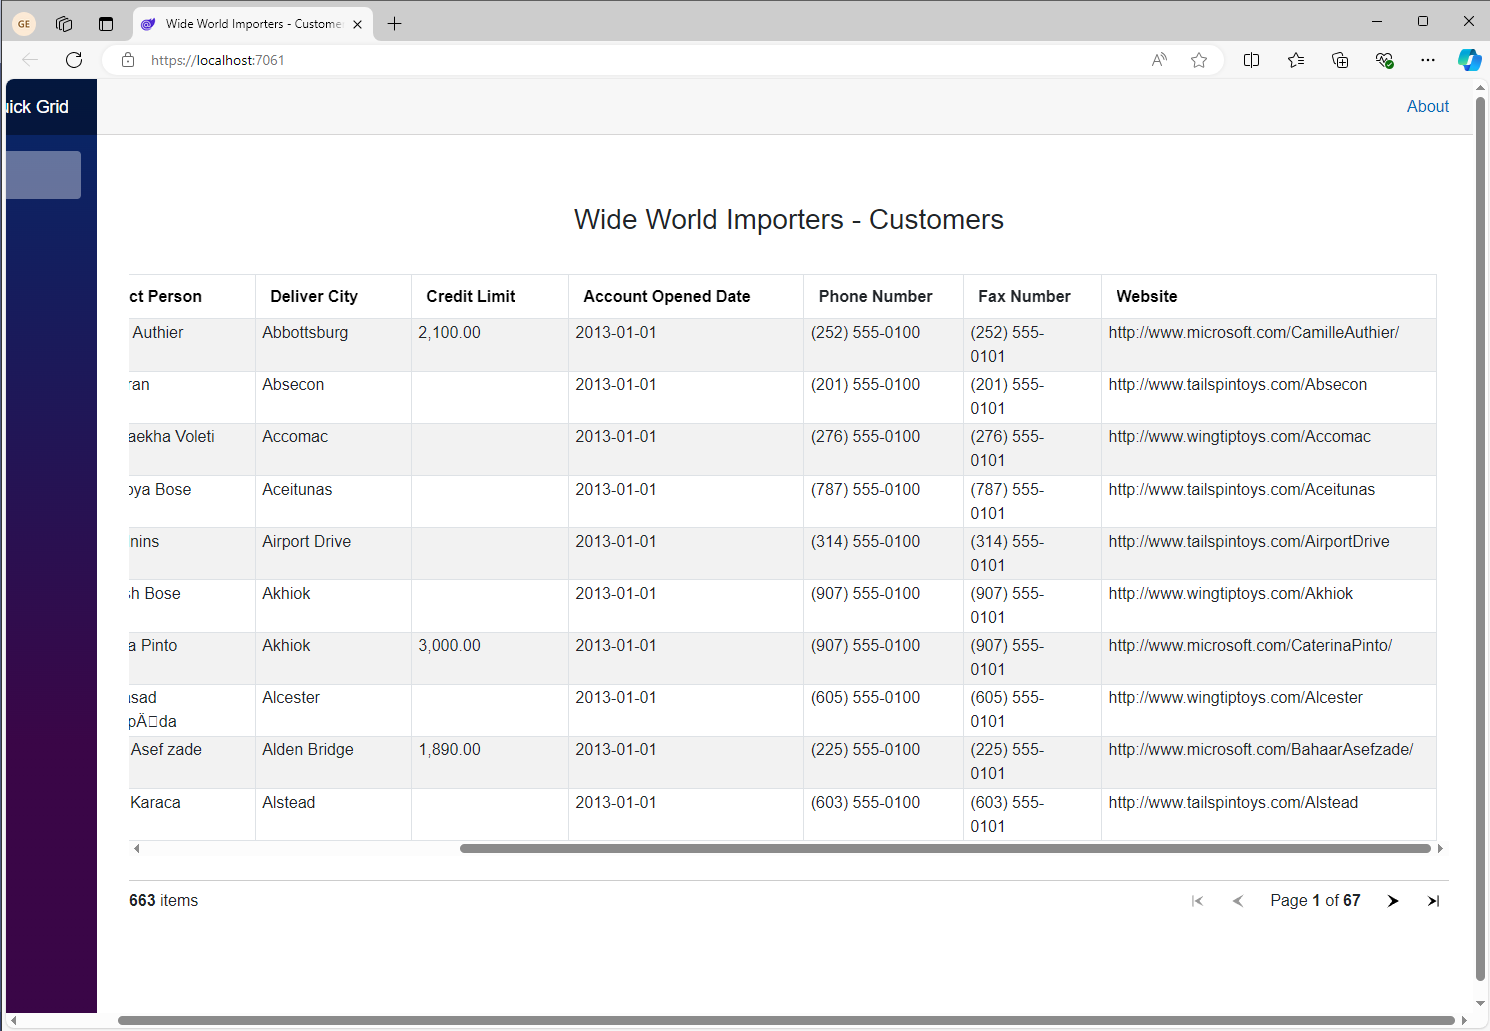The width and height of the screenshot is (1490, 1031).
Task: Activate the Read aloud icon
Action: (x=1159, y=60)
